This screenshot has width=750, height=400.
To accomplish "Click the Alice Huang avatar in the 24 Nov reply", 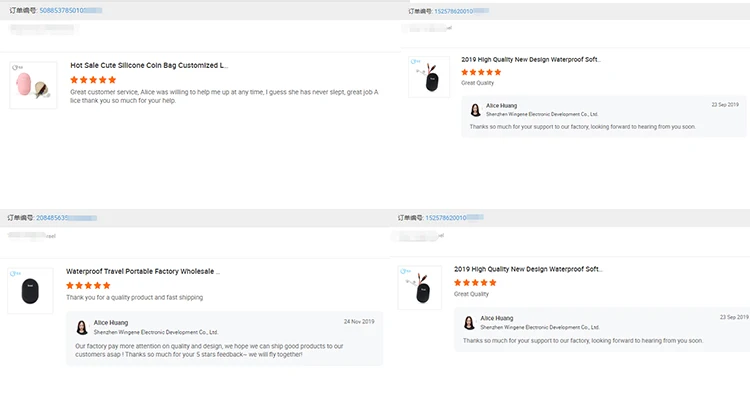I will 81,327.
